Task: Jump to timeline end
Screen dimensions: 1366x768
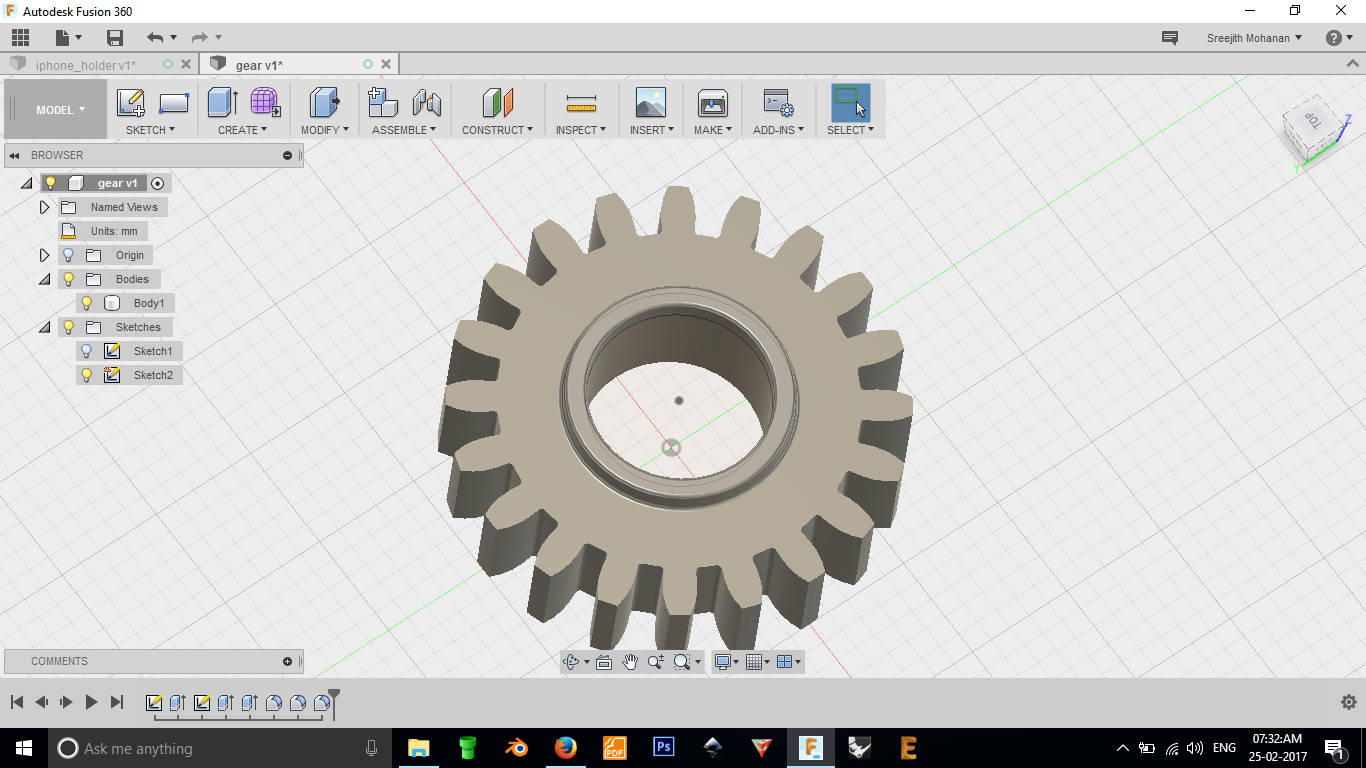Action: pyautogui.click(x=117, y=702)
